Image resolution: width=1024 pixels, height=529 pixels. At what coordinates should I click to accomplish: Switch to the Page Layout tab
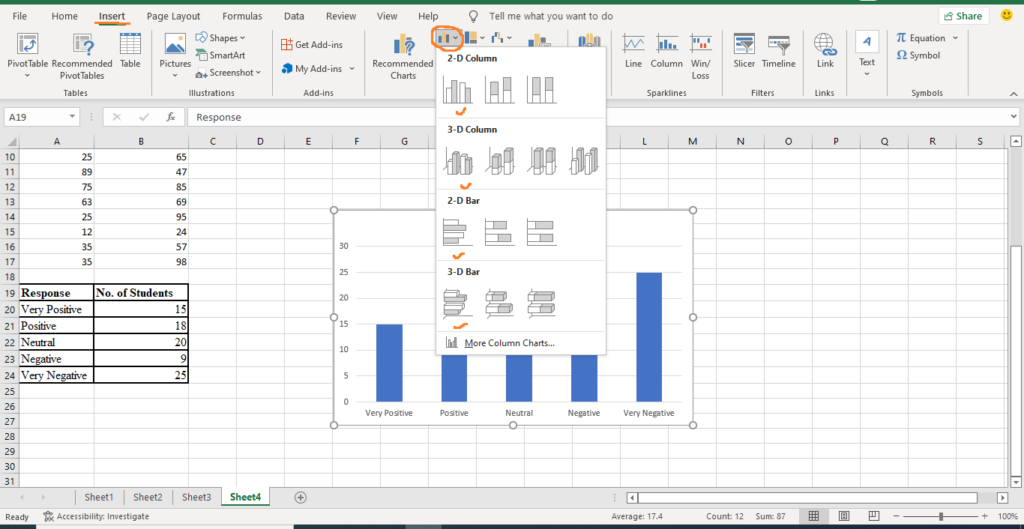click(x=174, y=16)
